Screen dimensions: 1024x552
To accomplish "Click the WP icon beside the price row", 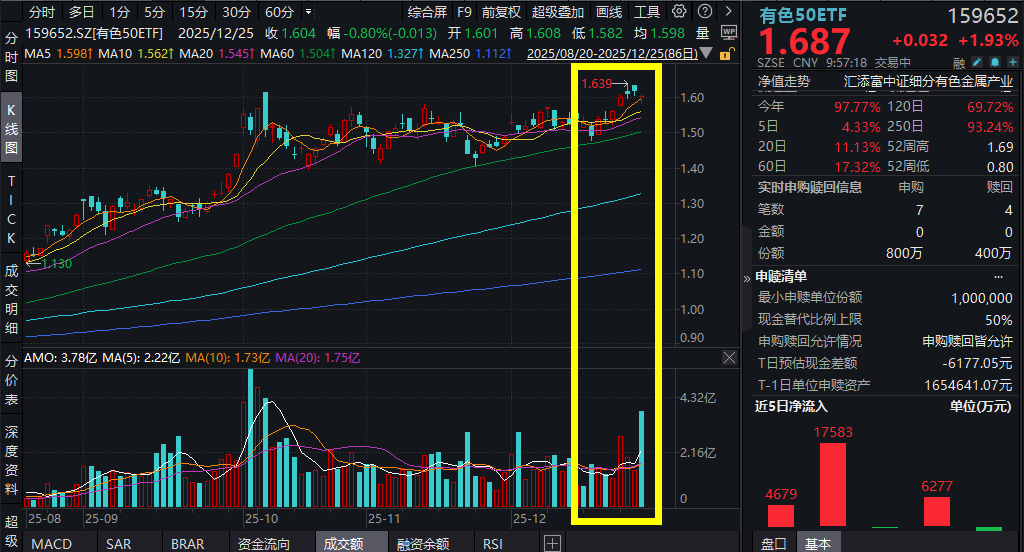I will pyautogui.click(x=728, y=33).
